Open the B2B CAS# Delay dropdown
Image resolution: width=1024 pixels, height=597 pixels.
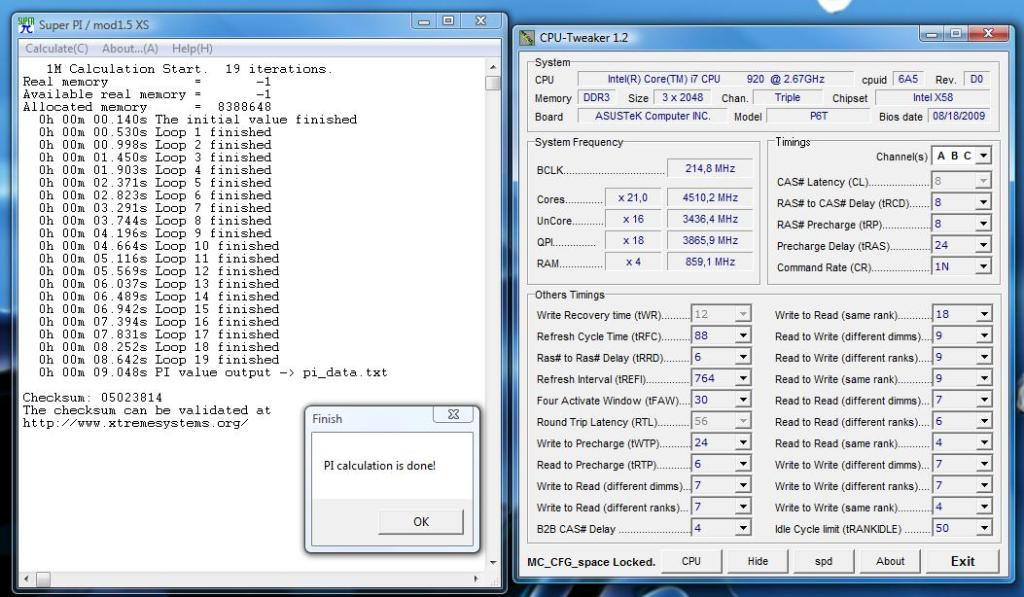(x=743, y=528)
